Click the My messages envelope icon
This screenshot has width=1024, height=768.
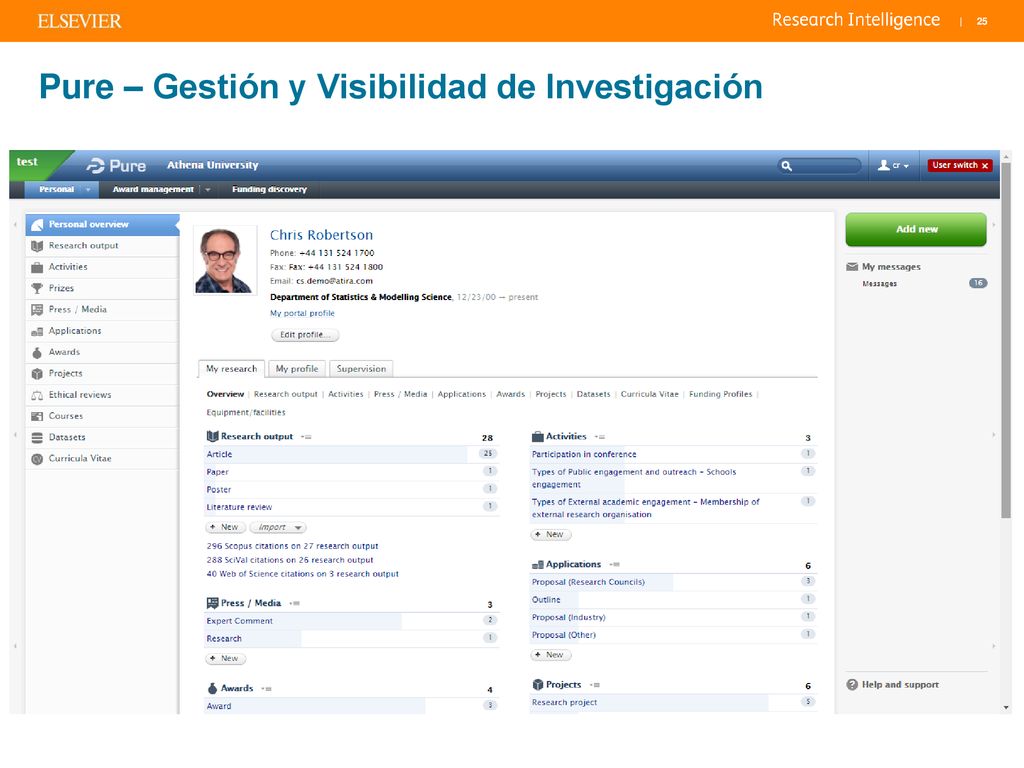click(x=852, y=266)
